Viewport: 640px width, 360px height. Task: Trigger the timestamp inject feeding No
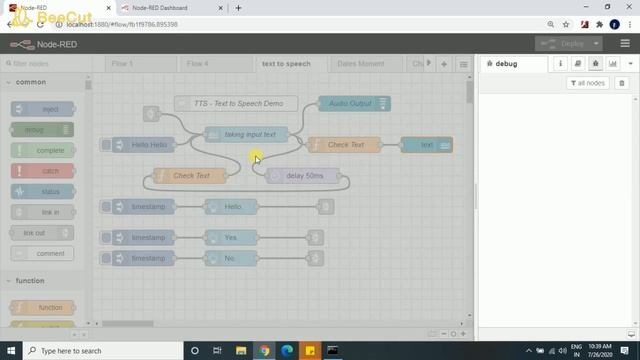pyautogui.click(x=106, y=258)
